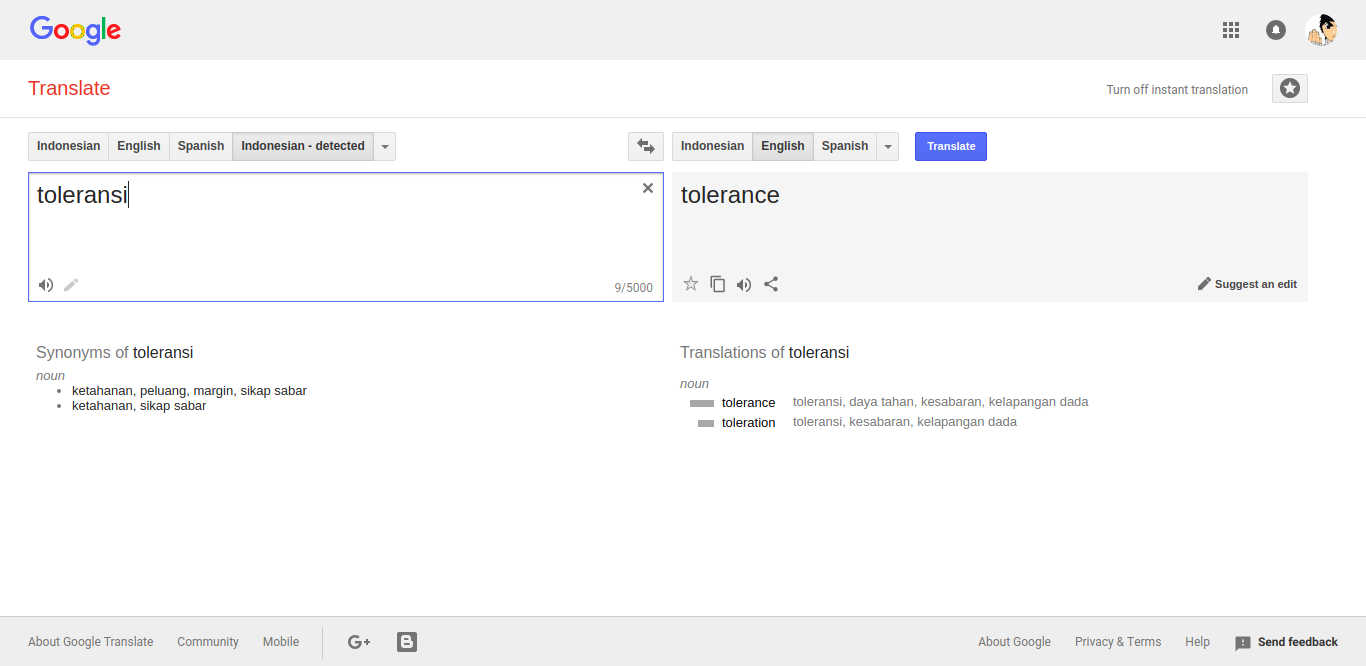The height and width of the screenshot is (666, 1366).
Task: Switch the target language to Indonesian
Action: click(711, 146)
